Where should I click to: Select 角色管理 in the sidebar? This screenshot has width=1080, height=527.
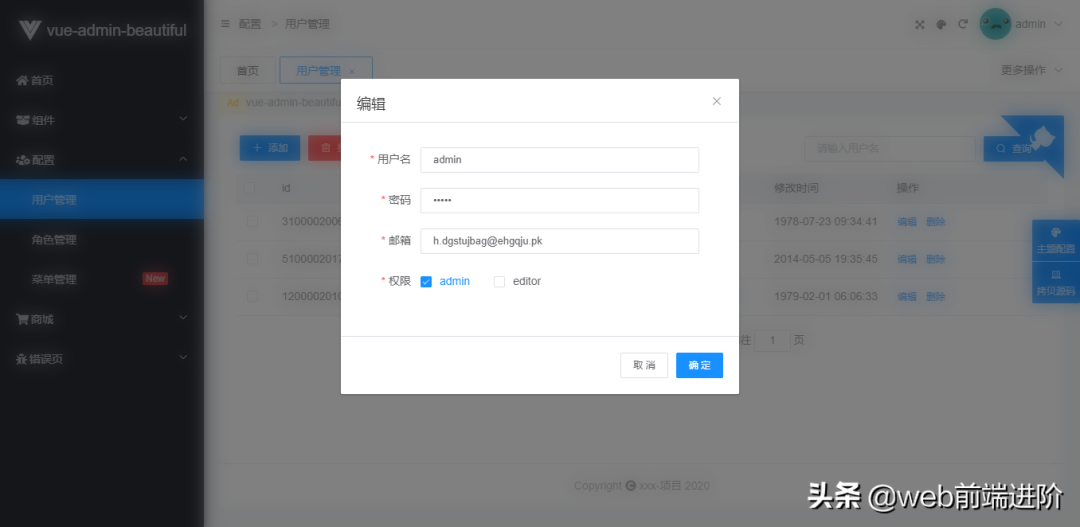click(x=102, y=240)
